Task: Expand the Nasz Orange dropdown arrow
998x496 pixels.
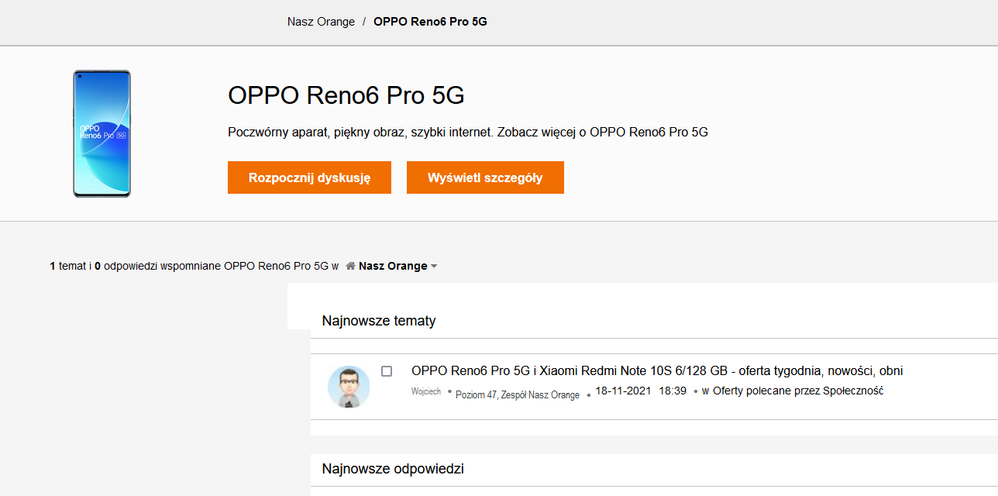Action: [x=434, y=267]
